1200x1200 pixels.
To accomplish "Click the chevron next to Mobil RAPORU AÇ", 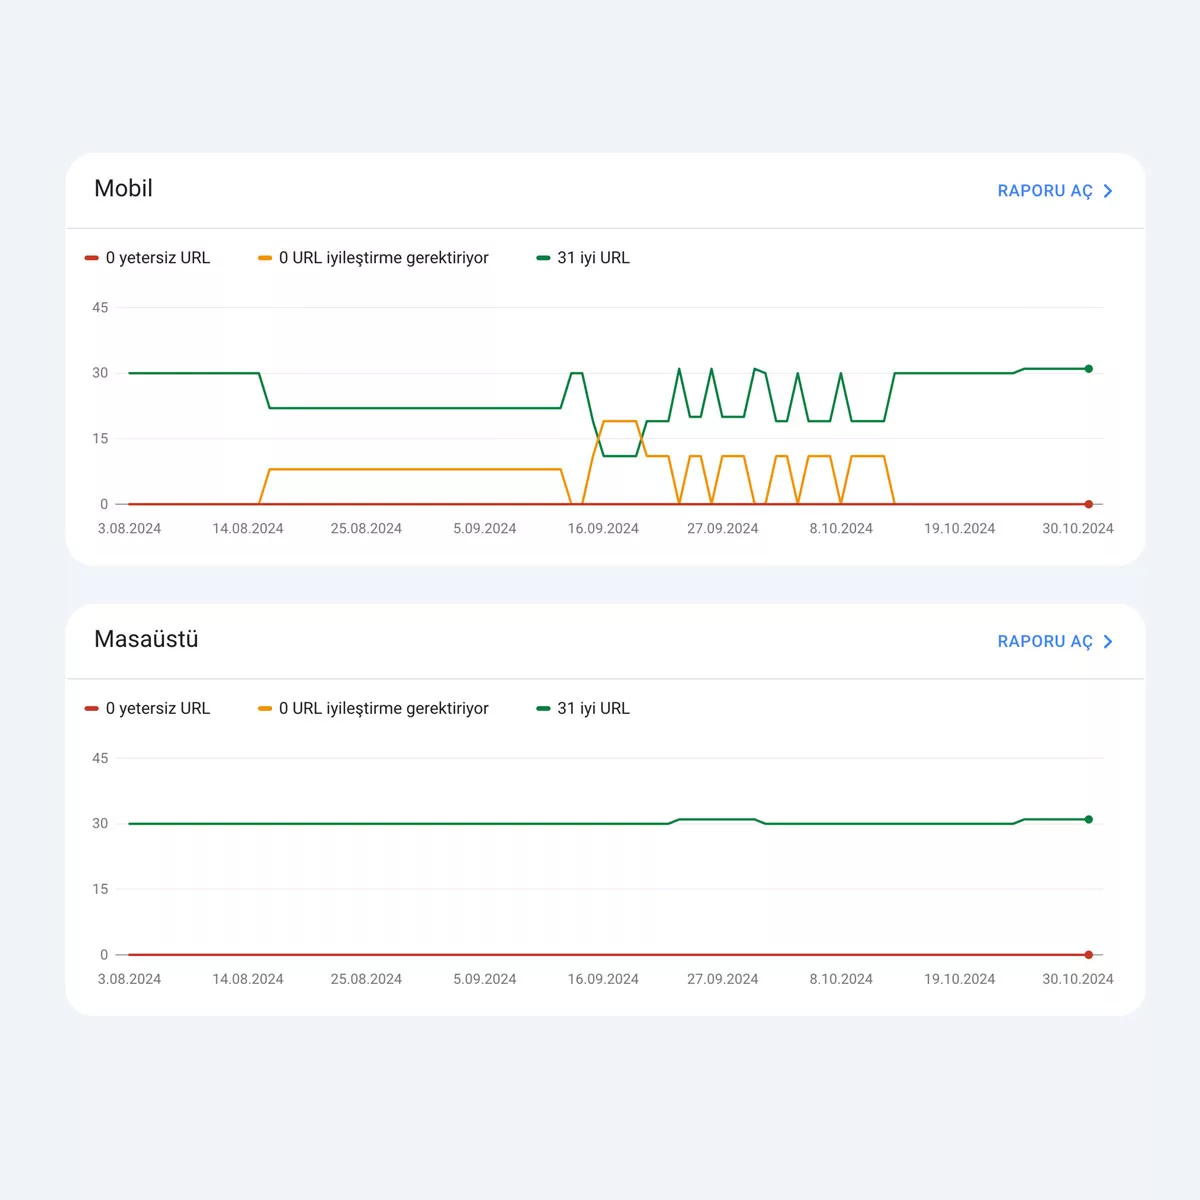I will (x=1108, y=191).
